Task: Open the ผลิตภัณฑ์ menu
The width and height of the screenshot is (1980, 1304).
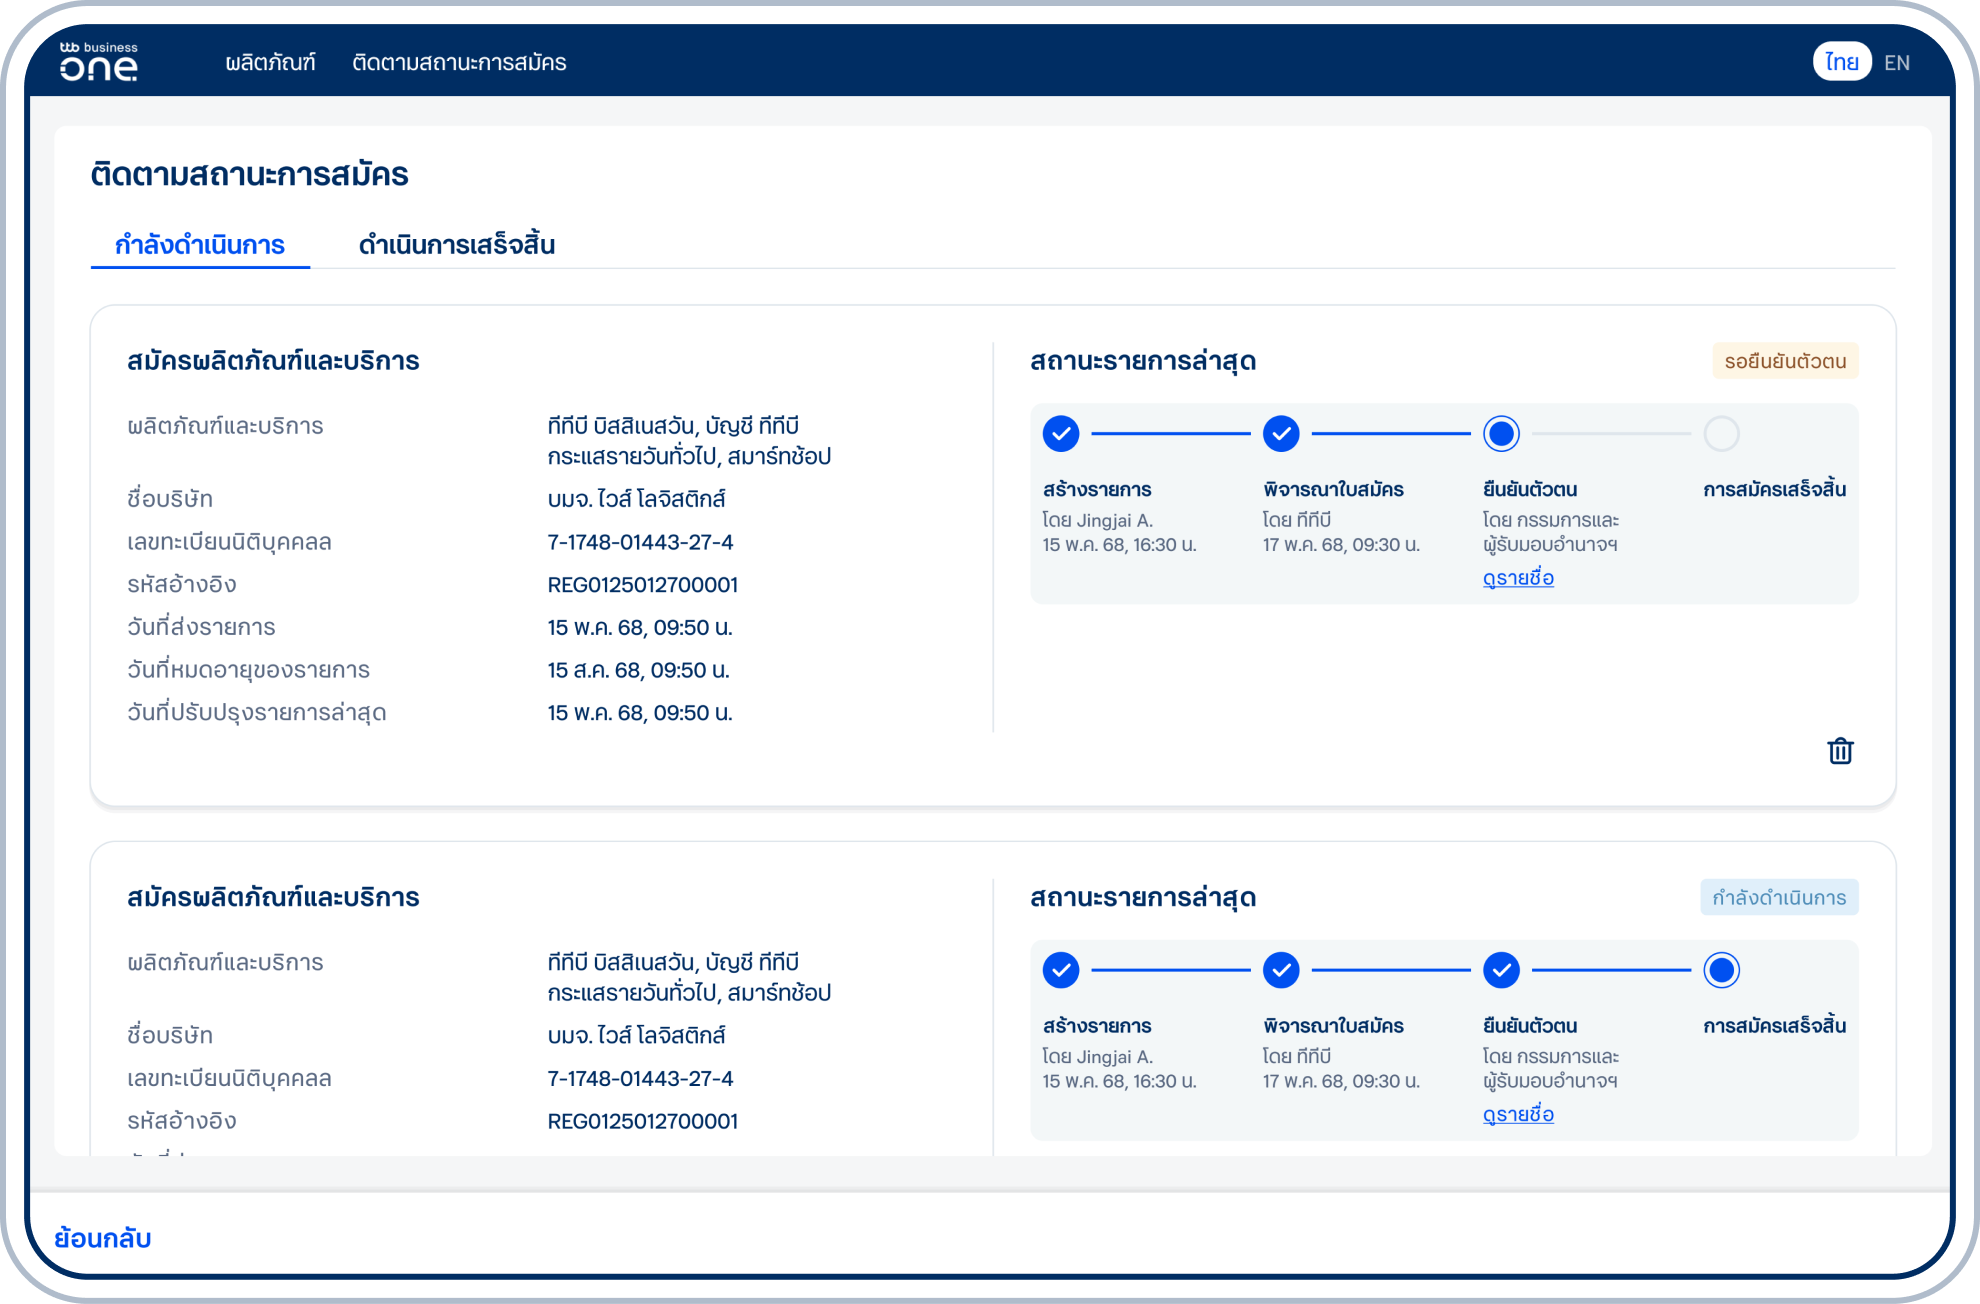Action: point(270,63)
